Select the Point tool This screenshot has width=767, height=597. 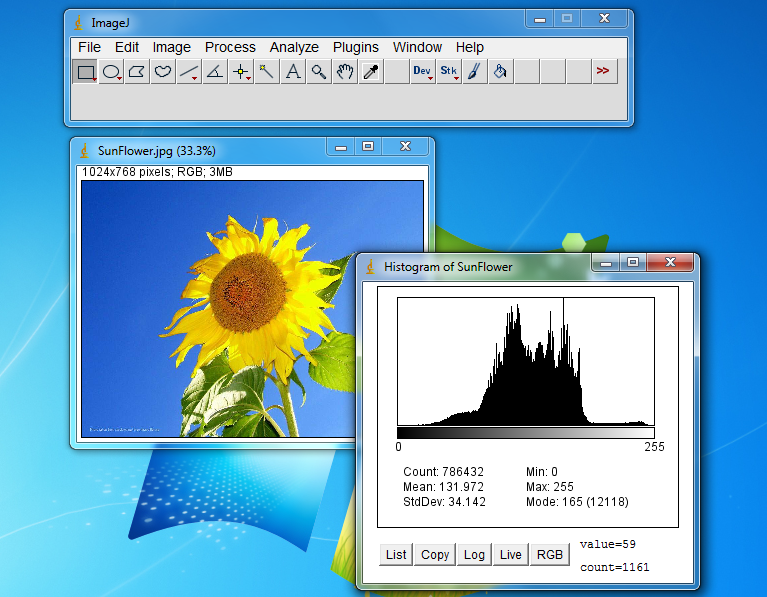[x=241, y=72]
